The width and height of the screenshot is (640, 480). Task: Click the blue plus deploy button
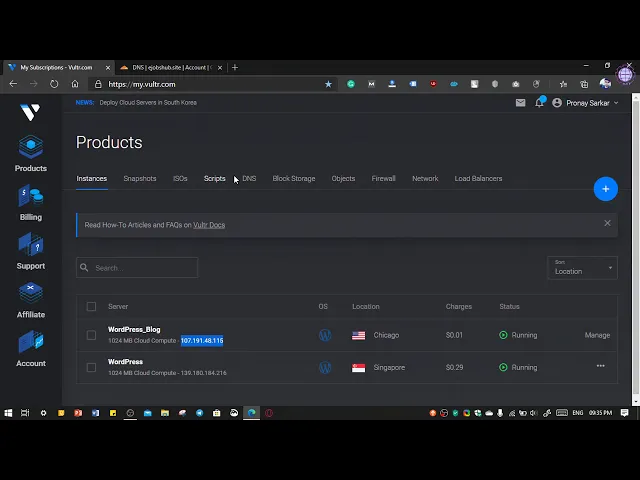(606, 189)
